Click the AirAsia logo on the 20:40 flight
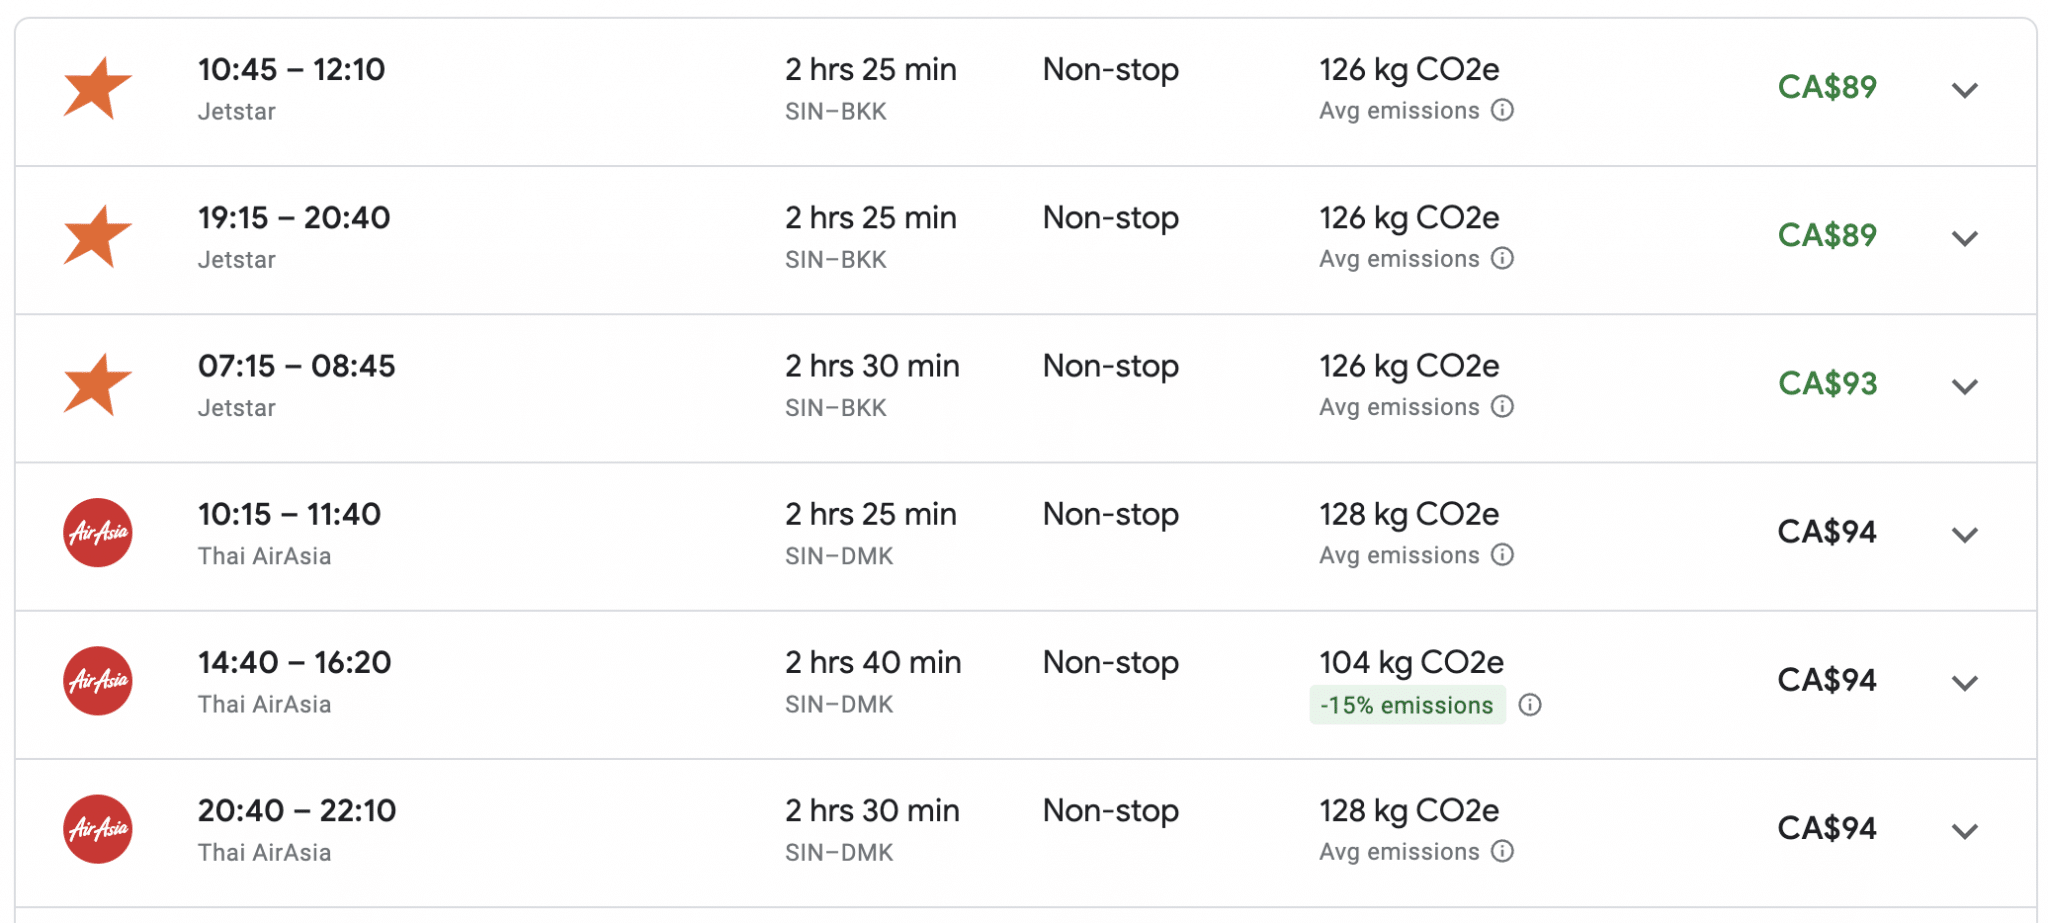Image resolution: width=2048 pixels, height=923 pixels. click(x=98, y=828)
